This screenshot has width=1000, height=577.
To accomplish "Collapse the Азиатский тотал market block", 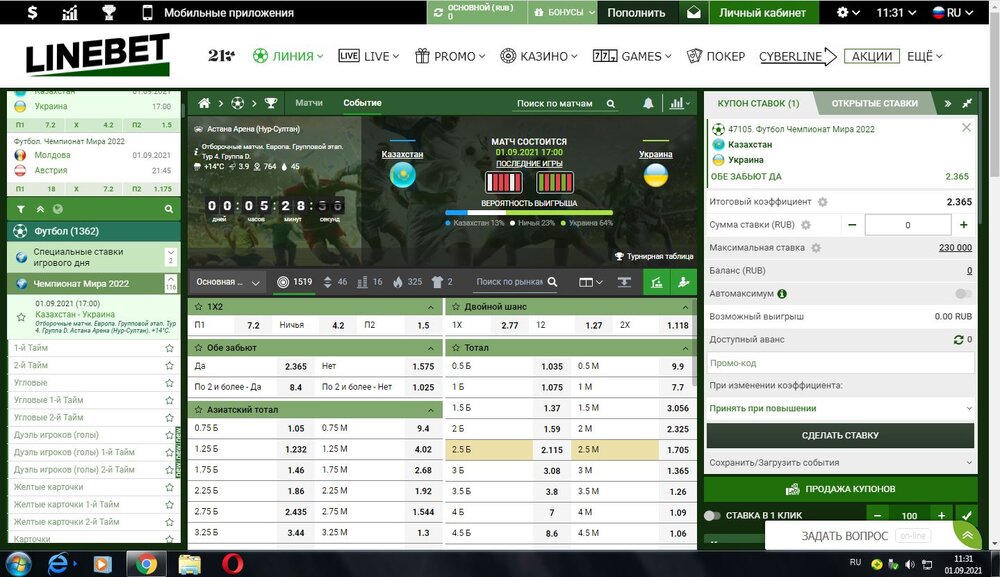I will (x=430, y=410).
